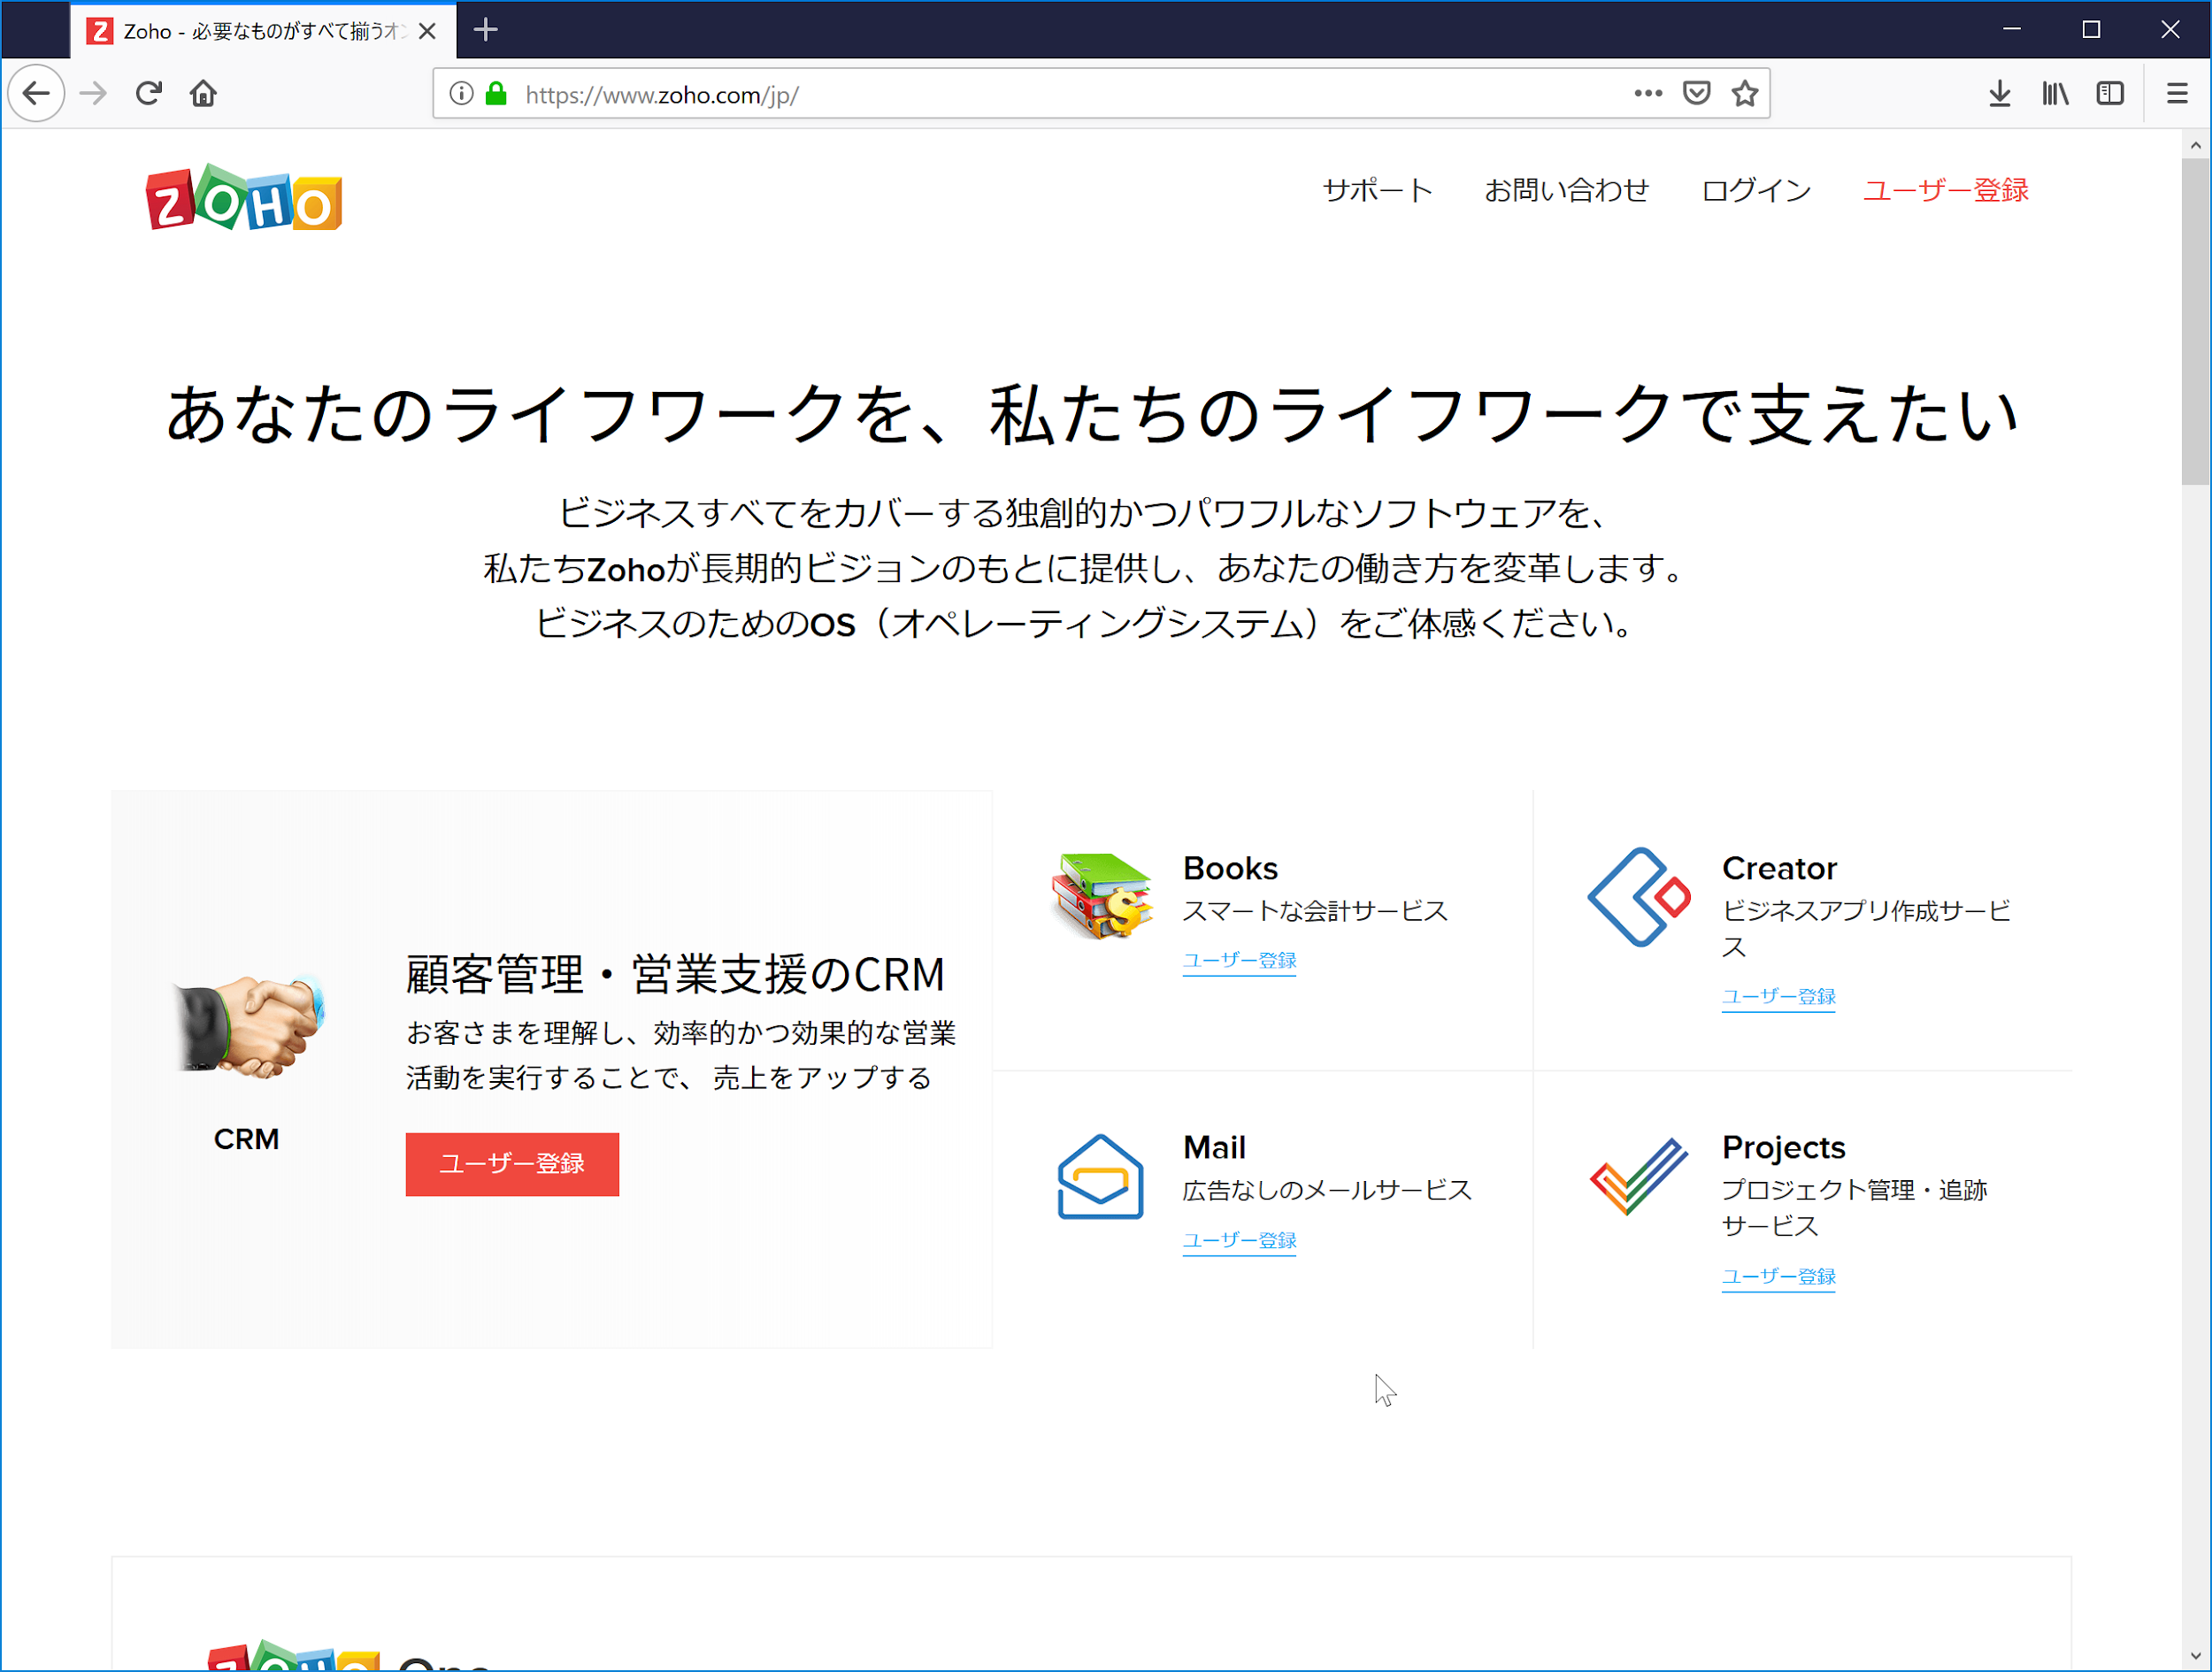Screen dimensions: 2212x1672
Task: Close the Zoho tab
Action: 427,31
